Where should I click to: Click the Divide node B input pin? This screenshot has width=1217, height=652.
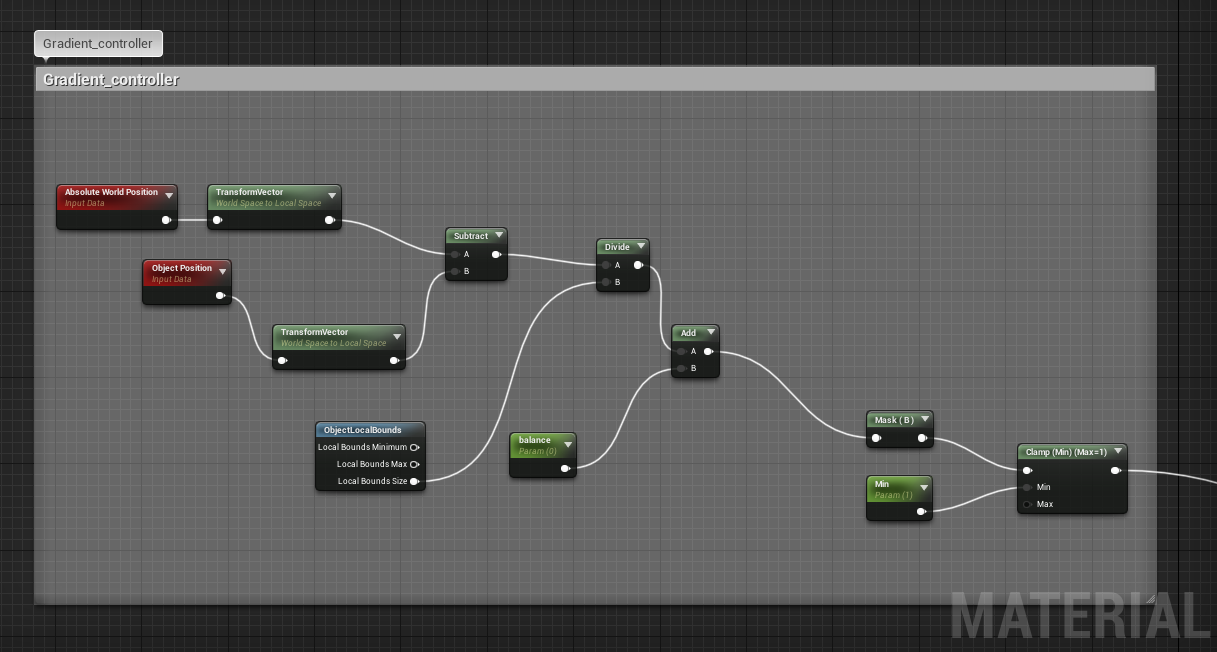[x=606, y=282]
